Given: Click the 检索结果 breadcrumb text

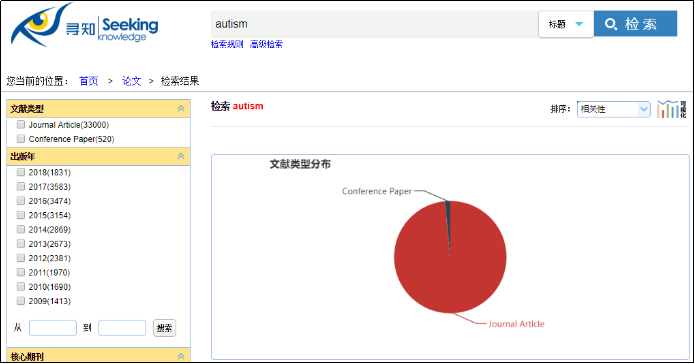Looking at the screenshot, I should [x=180, y=81].
